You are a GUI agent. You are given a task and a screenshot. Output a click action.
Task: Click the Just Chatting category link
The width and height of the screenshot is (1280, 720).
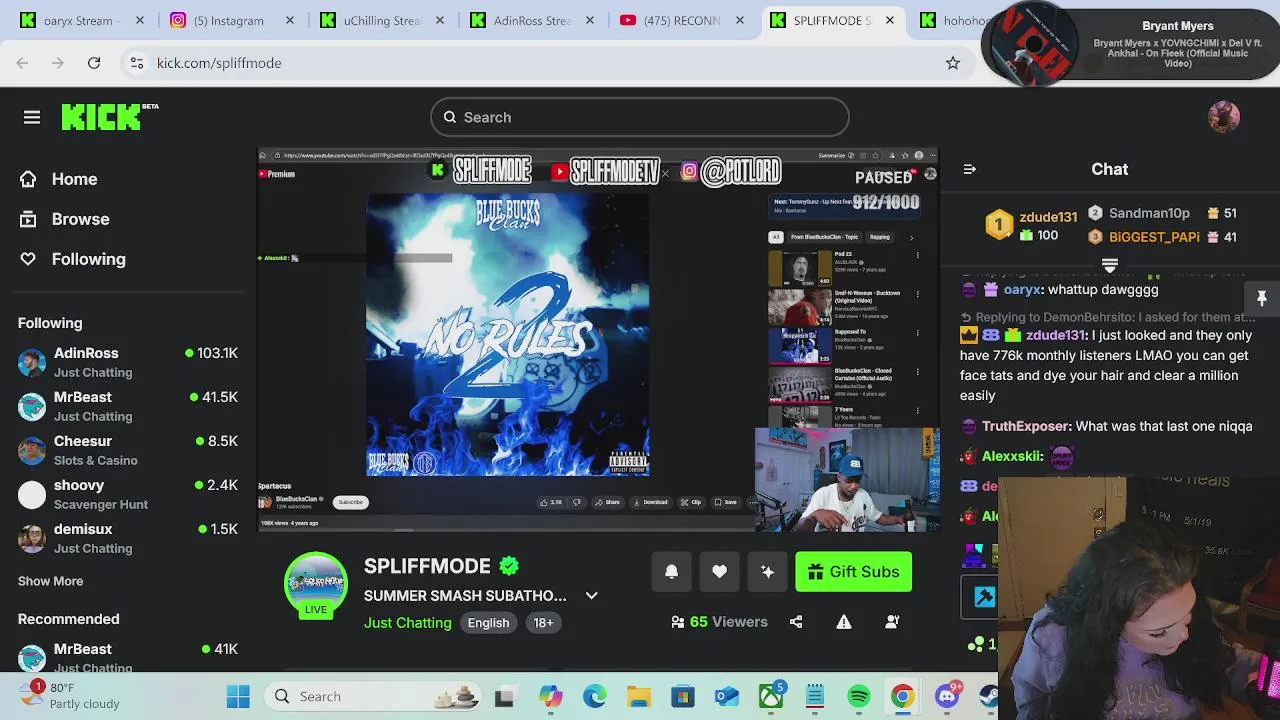(x=408, y=623)
